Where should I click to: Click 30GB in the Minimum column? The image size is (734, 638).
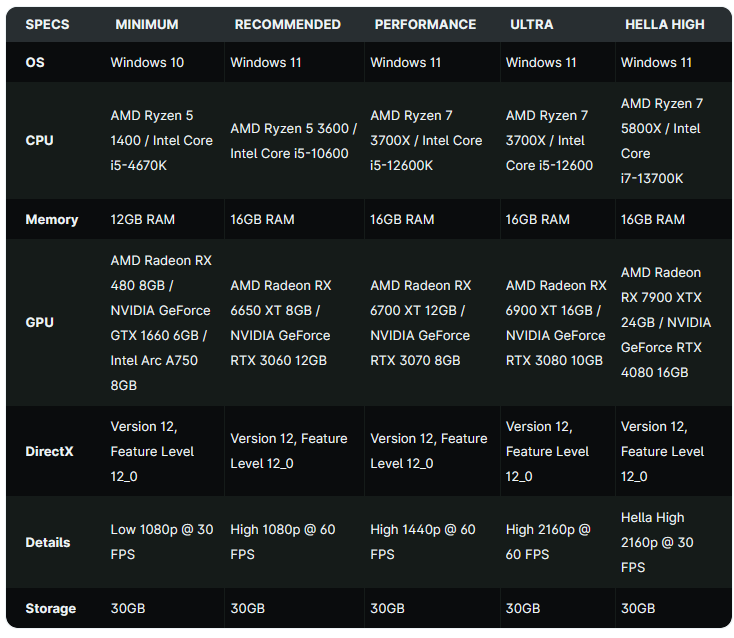128,609
